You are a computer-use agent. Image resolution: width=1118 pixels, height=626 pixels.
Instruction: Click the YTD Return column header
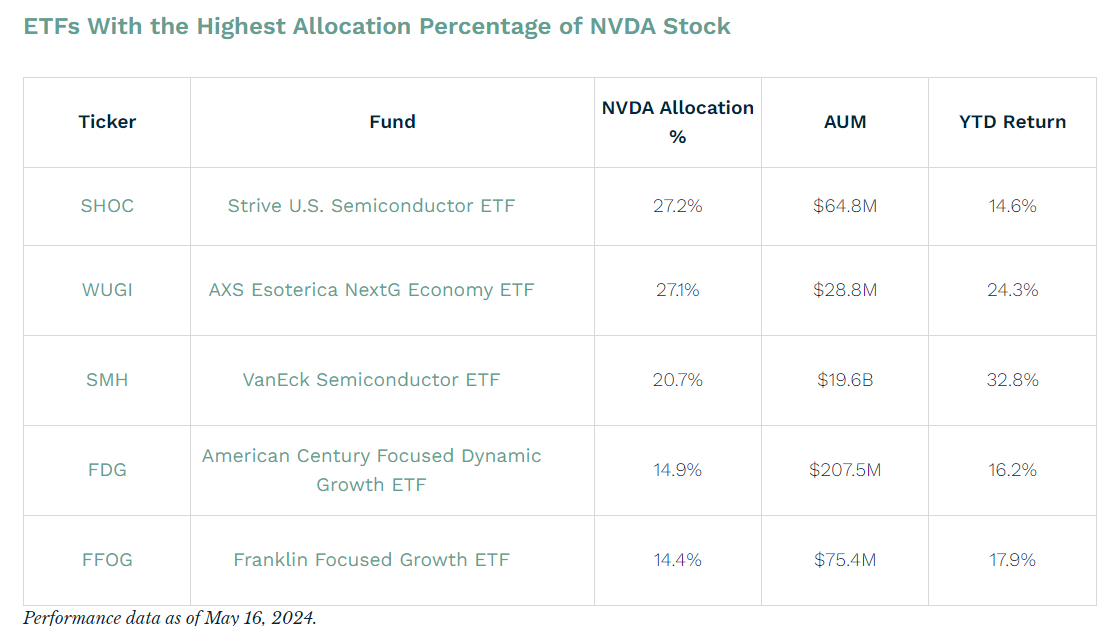pyautogui.click(x=1012, y=122)
